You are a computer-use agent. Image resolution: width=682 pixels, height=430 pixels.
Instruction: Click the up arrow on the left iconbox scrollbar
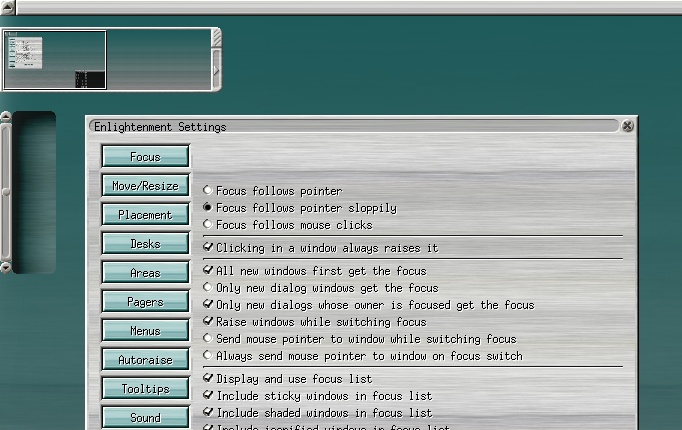pyautogui.click(x=6, y=117)
